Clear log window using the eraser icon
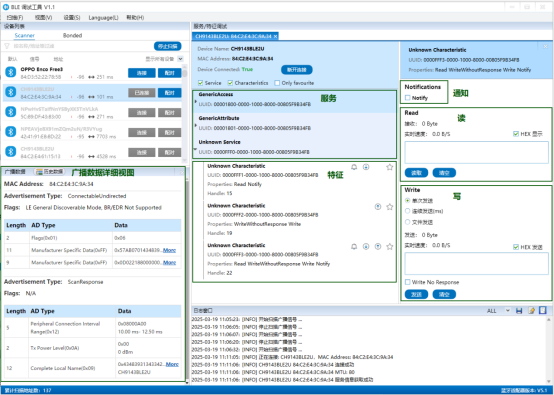Image resolution: width=554 pixels, height=395 pixels. (x=531, y=311)
